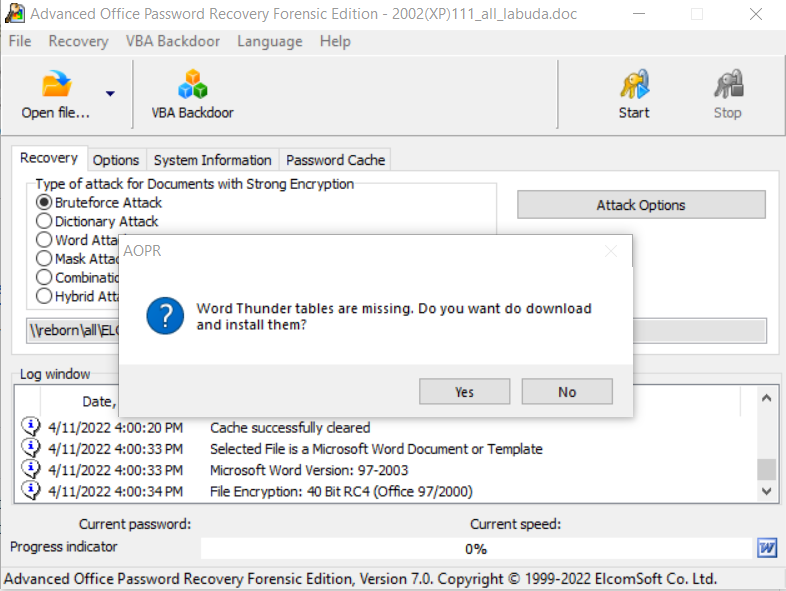The width and height of the screenshot is (786, 591).
Task: Click No in the AOPR dialog
Action: point(567,391)
